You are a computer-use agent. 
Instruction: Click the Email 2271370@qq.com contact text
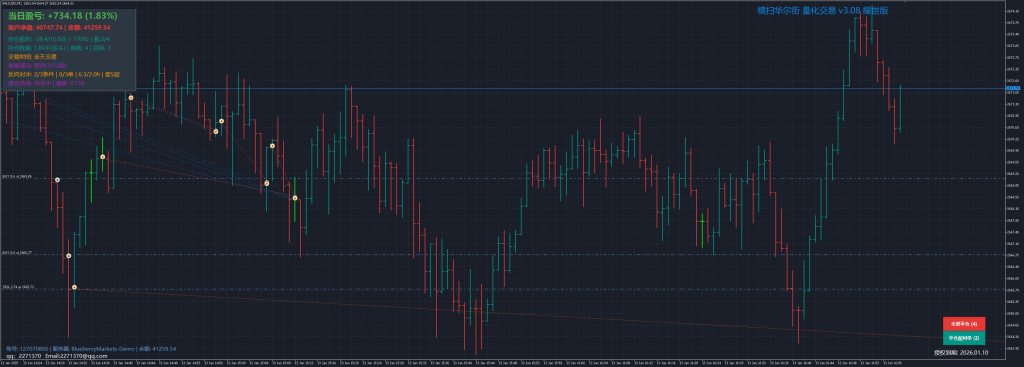(72, 357)
